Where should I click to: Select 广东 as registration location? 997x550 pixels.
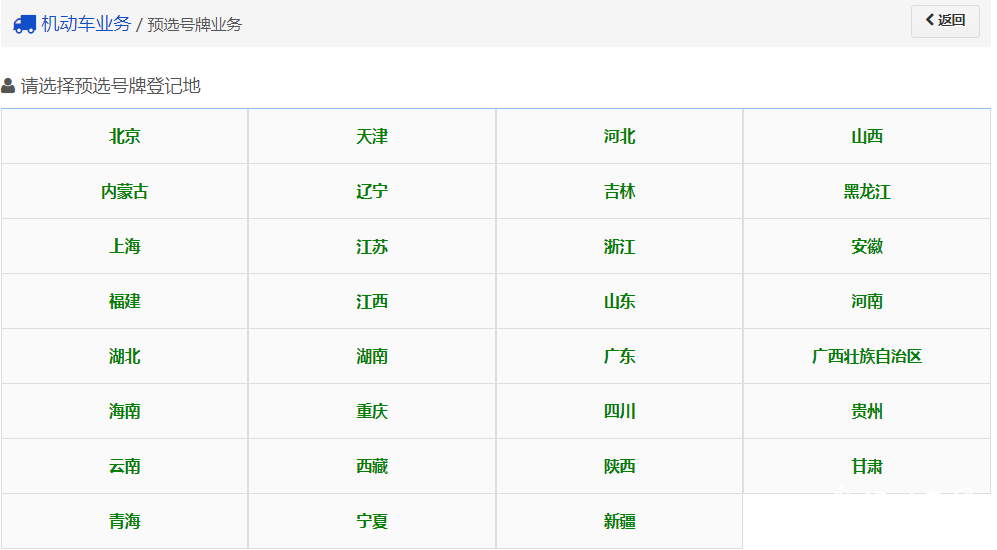pos(619,357)
